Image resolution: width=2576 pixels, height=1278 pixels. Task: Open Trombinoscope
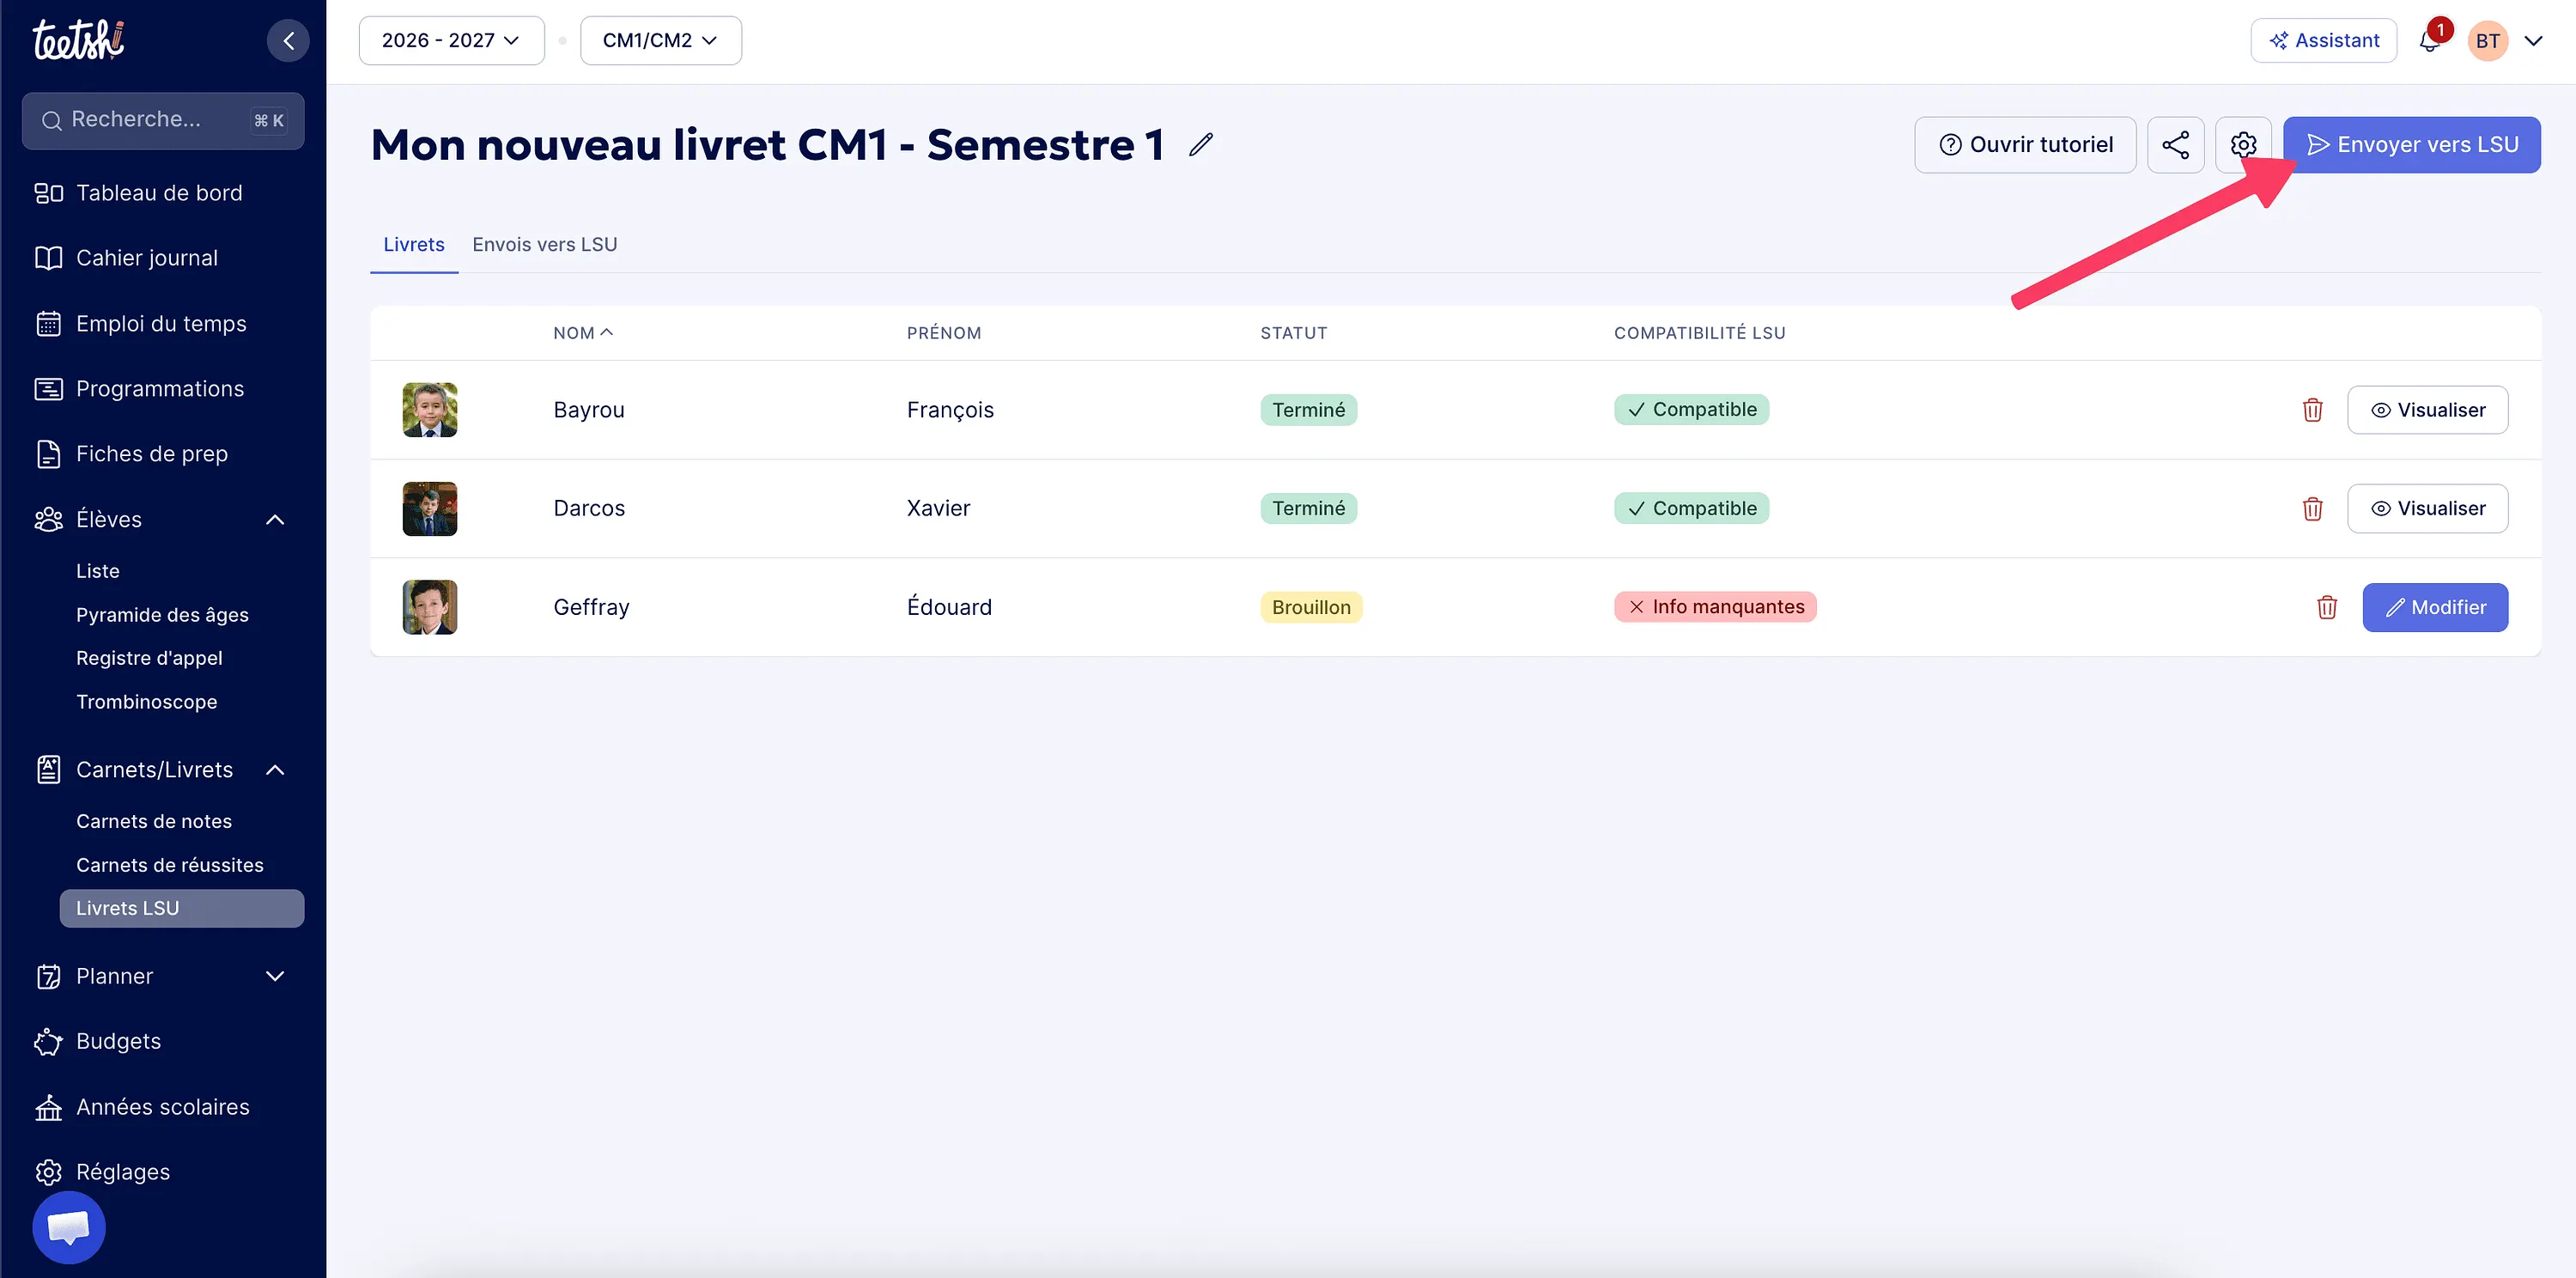point(146,702)
